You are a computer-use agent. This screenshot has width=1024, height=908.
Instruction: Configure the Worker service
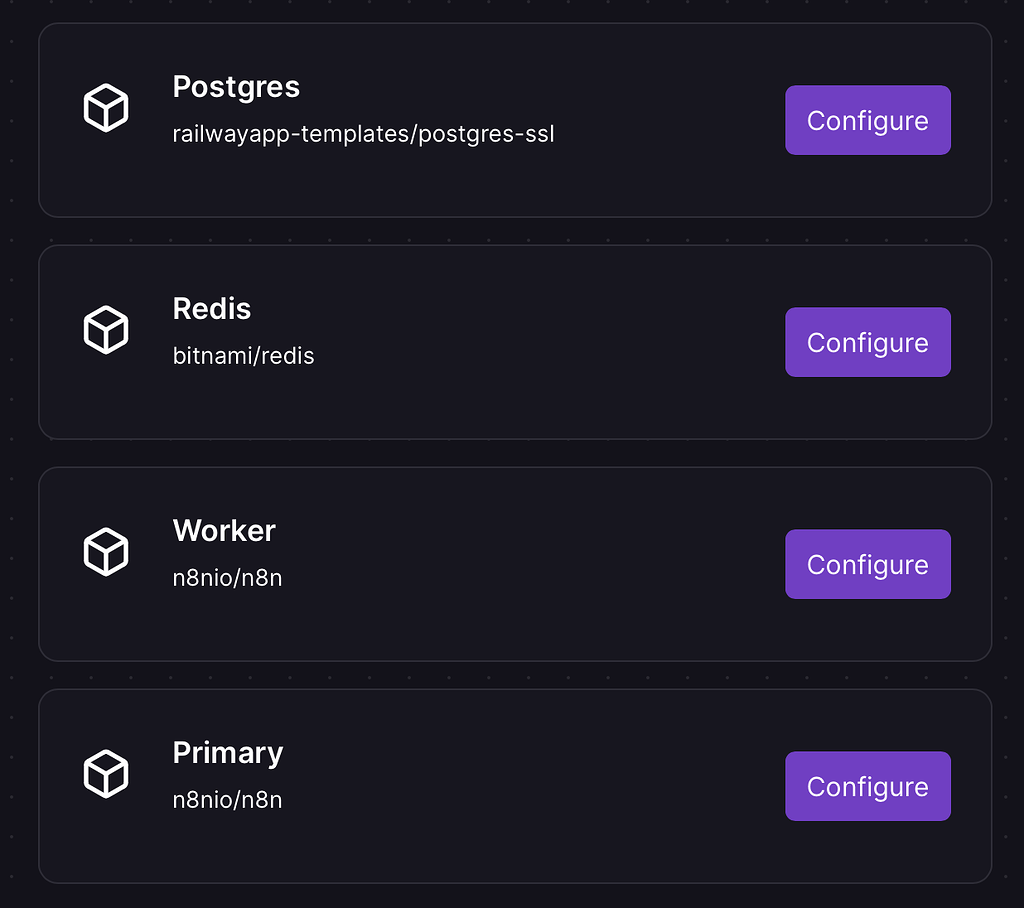pos(868,564)
